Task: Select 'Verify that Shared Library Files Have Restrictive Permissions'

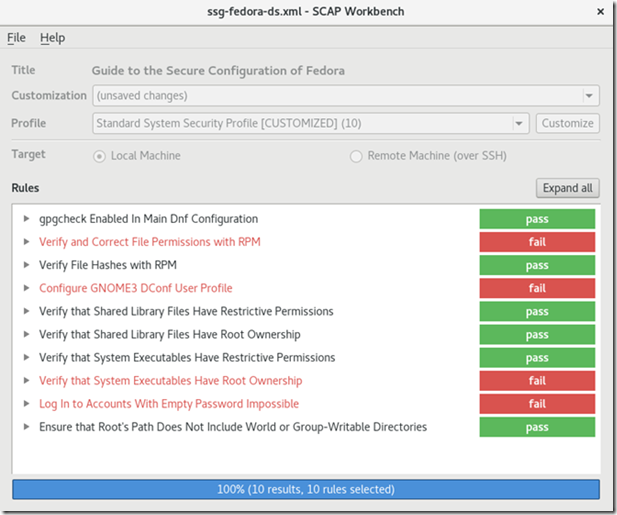Action: (x=186, y=312)
